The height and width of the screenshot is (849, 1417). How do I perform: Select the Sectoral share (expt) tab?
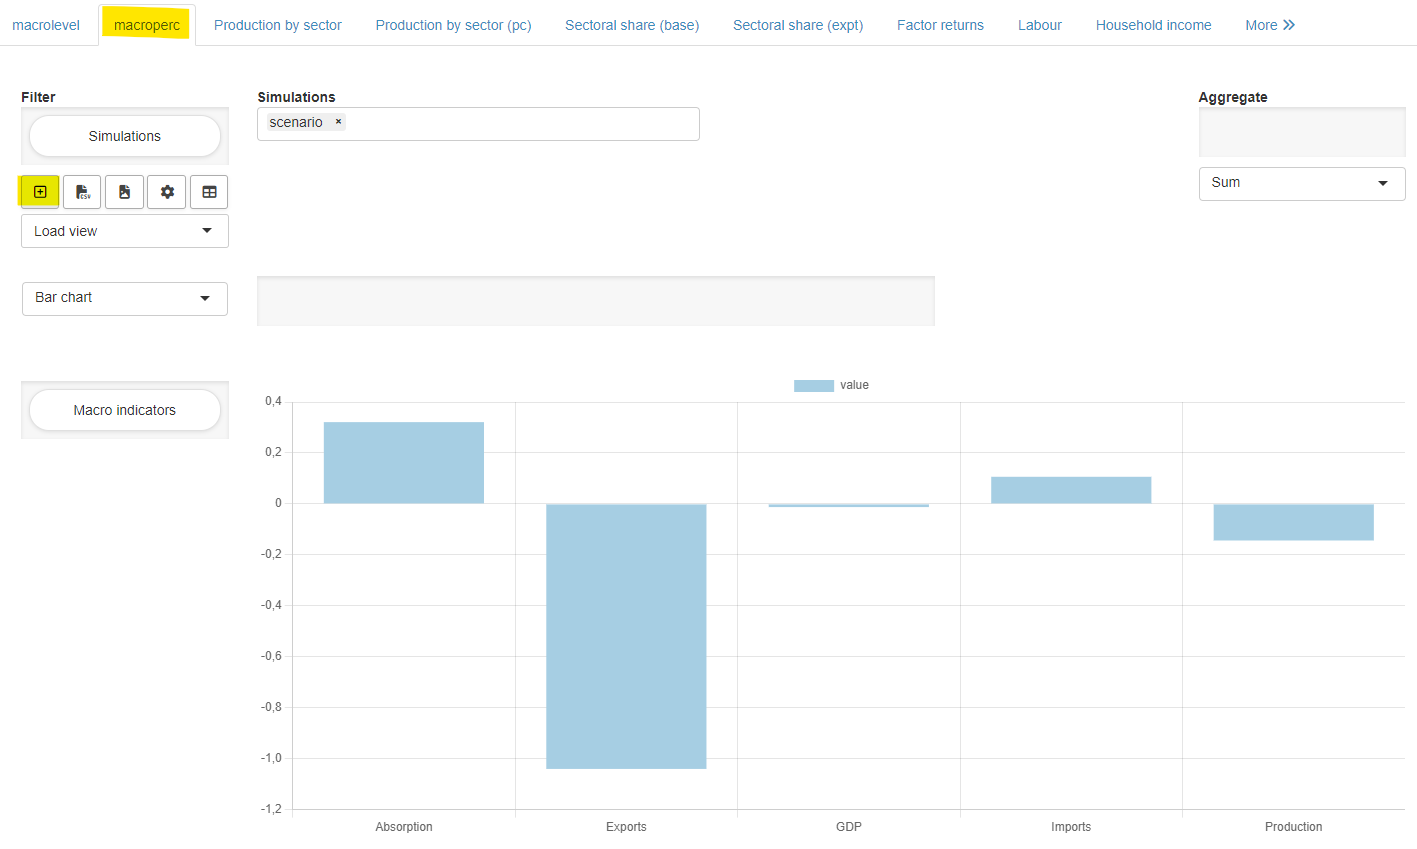(x=797, y=24)
